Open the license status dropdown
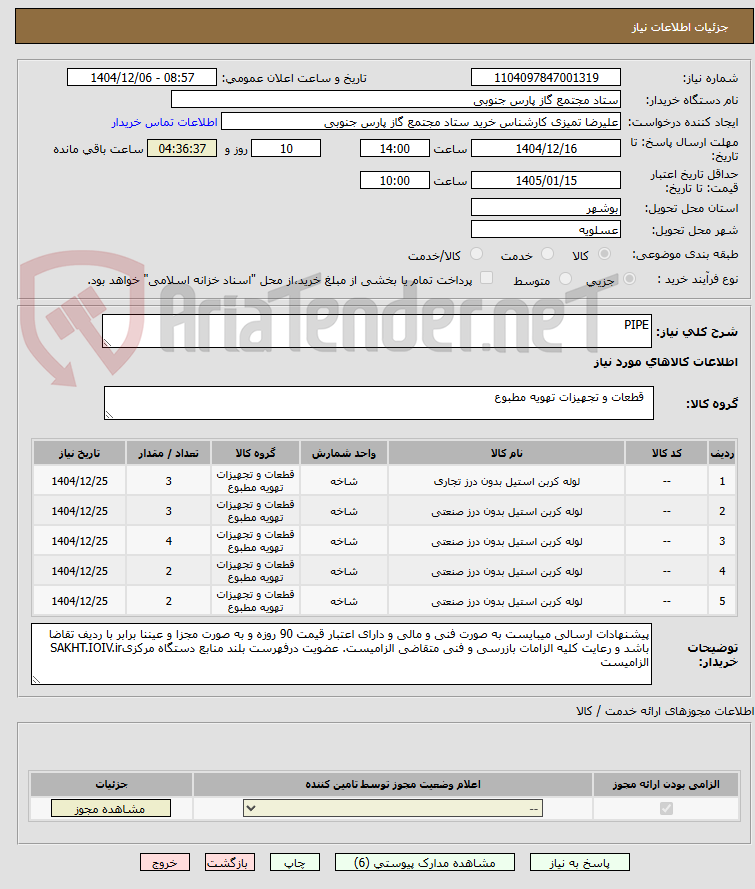The width and height of the screenshot is (755, 889). pos(393,808)
